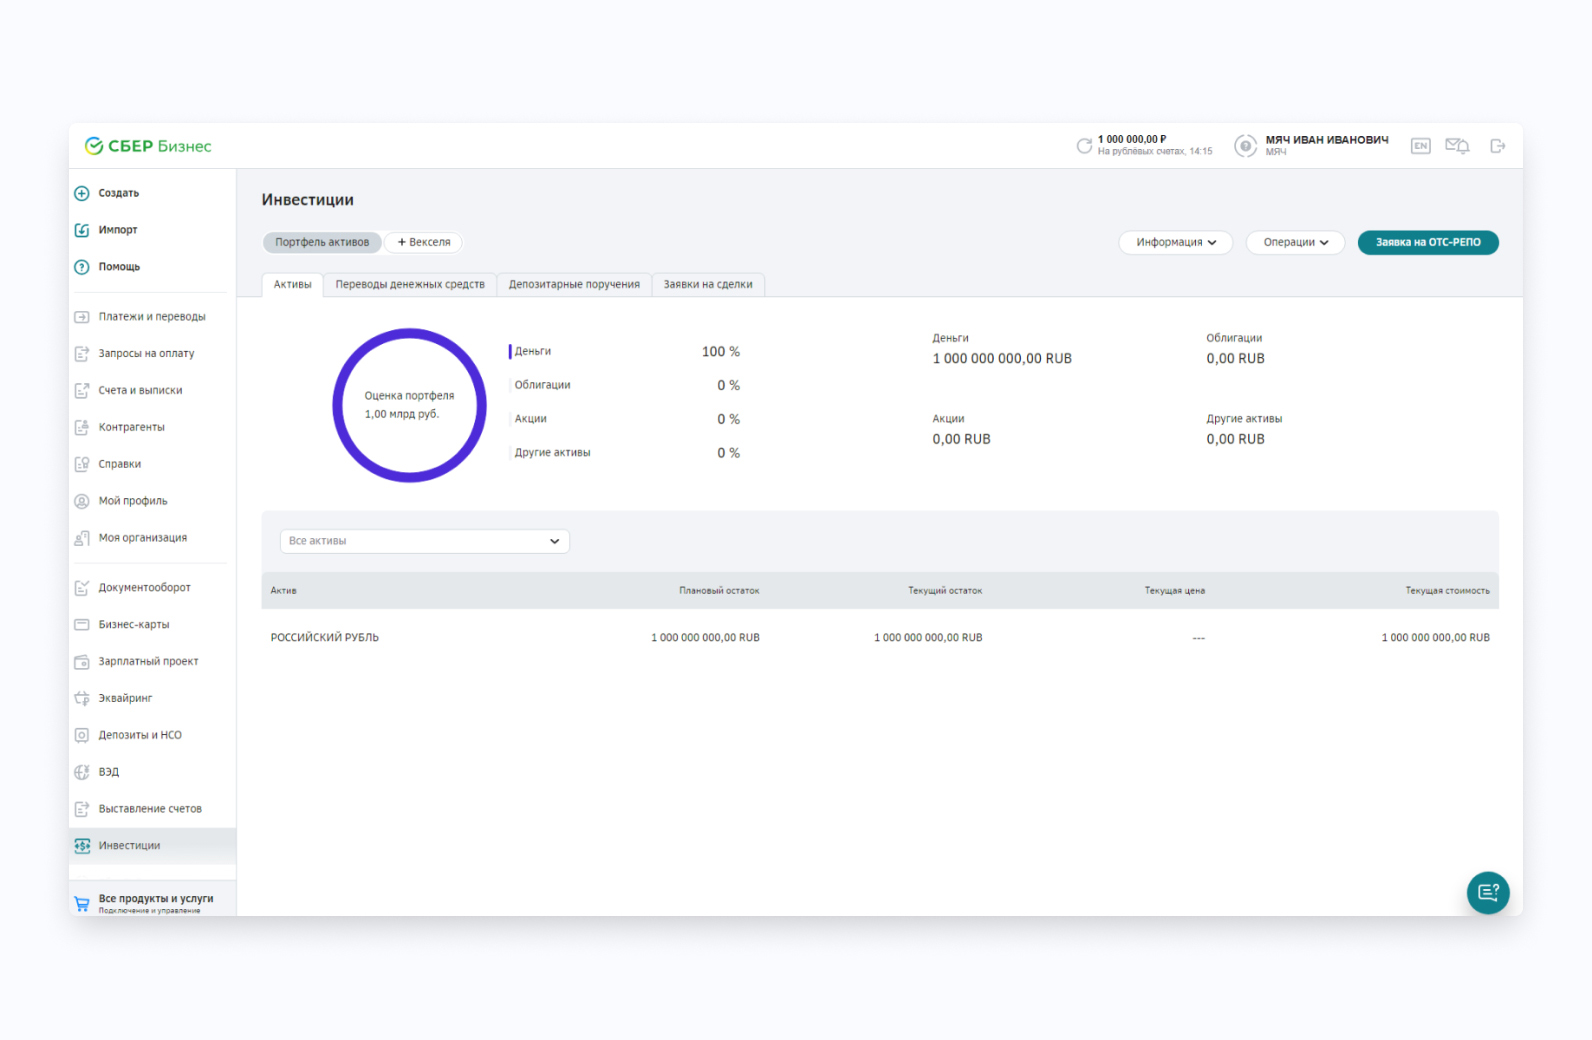Click the Инвестиции sidebar icon
Image resolution: width=1592 pixels, height=1040 pixels.
[82, 846]
